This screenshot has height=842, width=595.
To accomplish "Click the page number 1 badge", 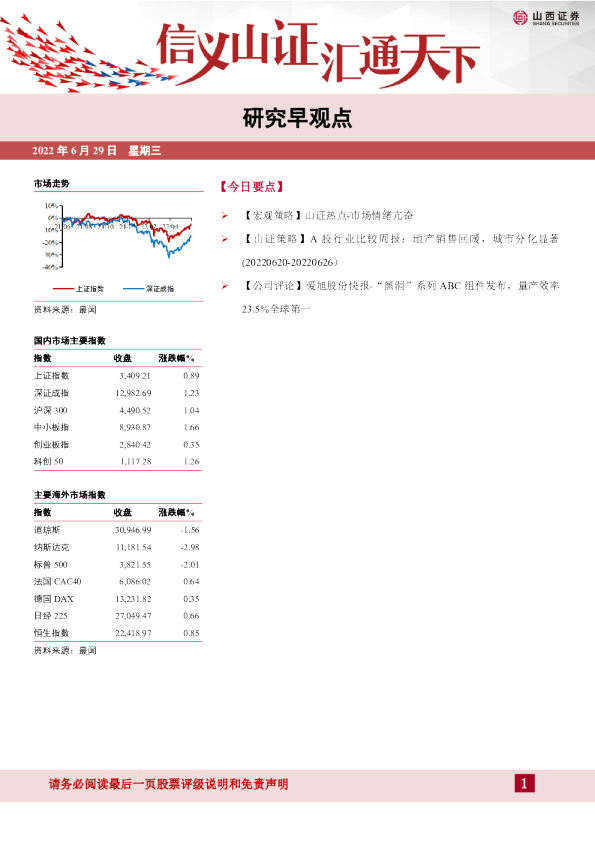I will click(x=524, y=783).
